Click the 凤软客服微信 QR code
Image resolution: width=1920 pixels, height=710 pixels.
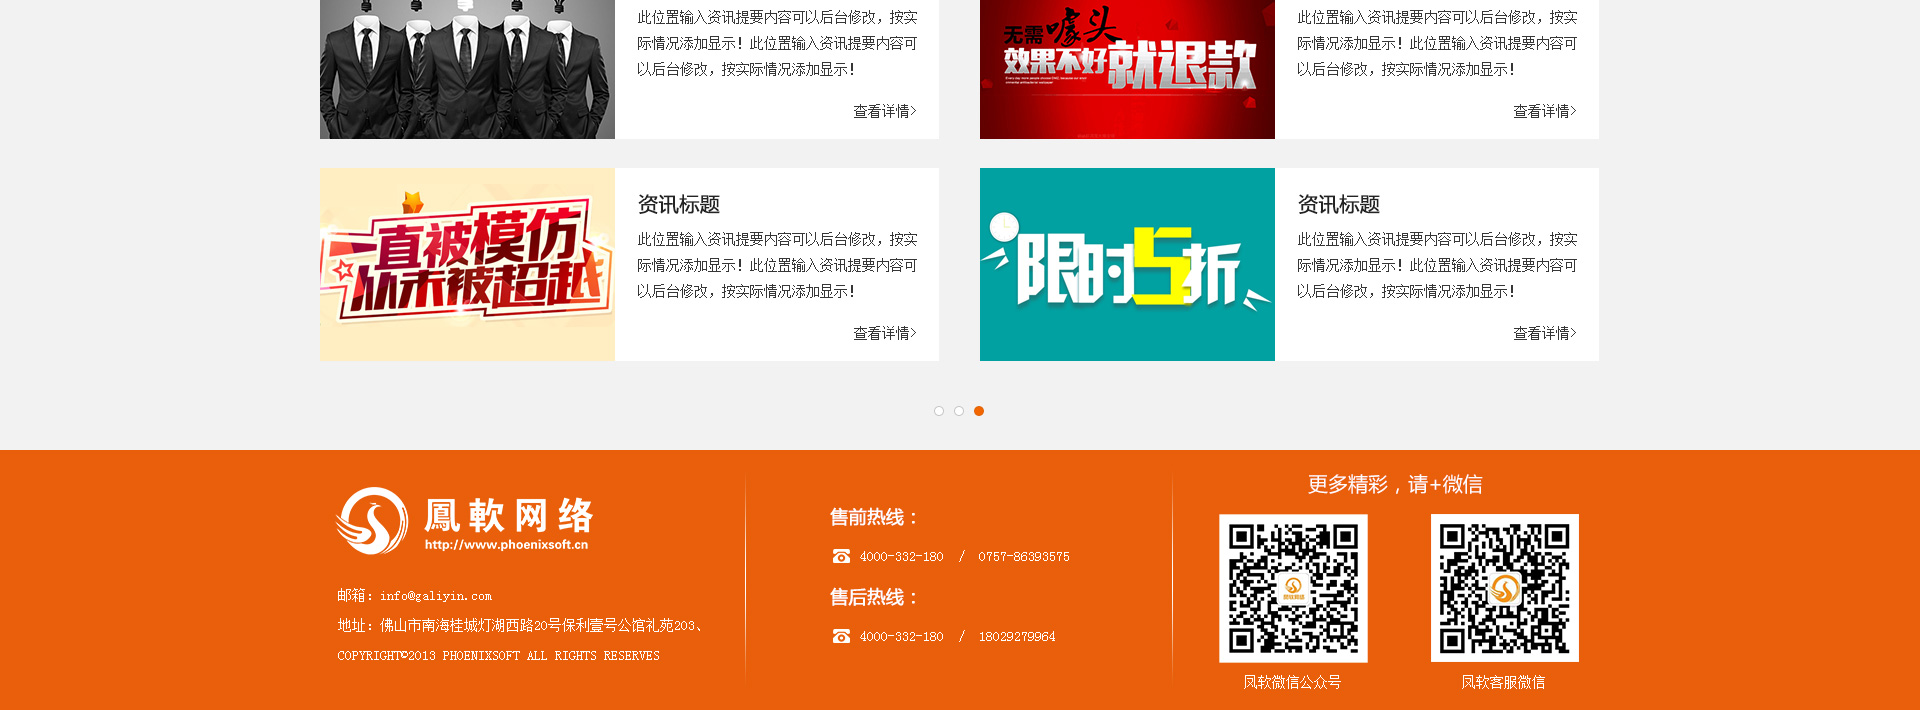click(x=1504, y=588)
